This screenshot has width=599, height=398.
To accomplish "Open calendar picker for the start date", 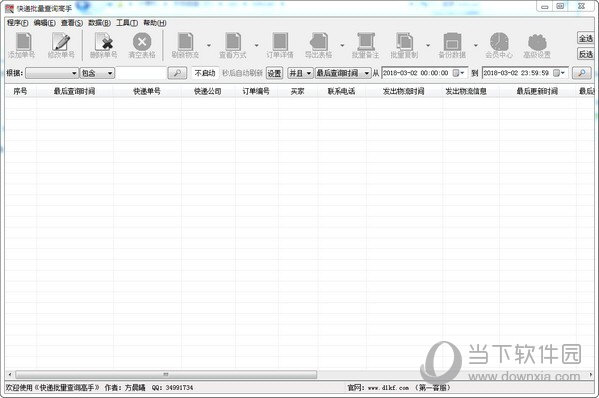I will pos(458,73).
